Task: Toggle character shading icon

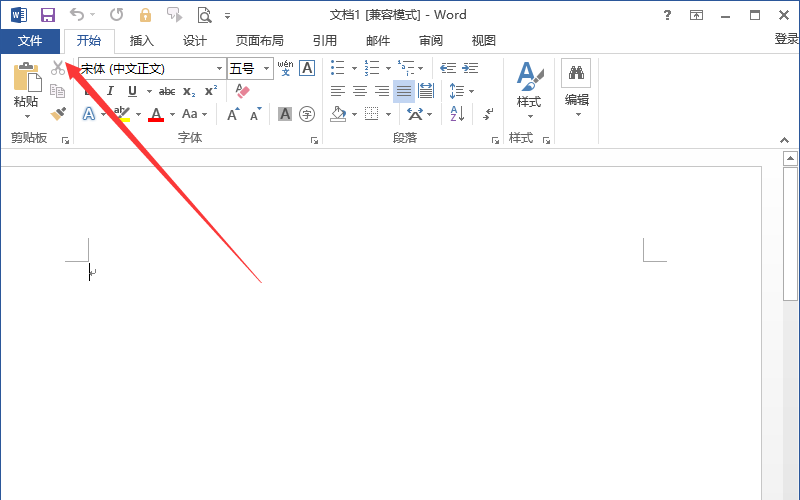Action: click(285, 114)
